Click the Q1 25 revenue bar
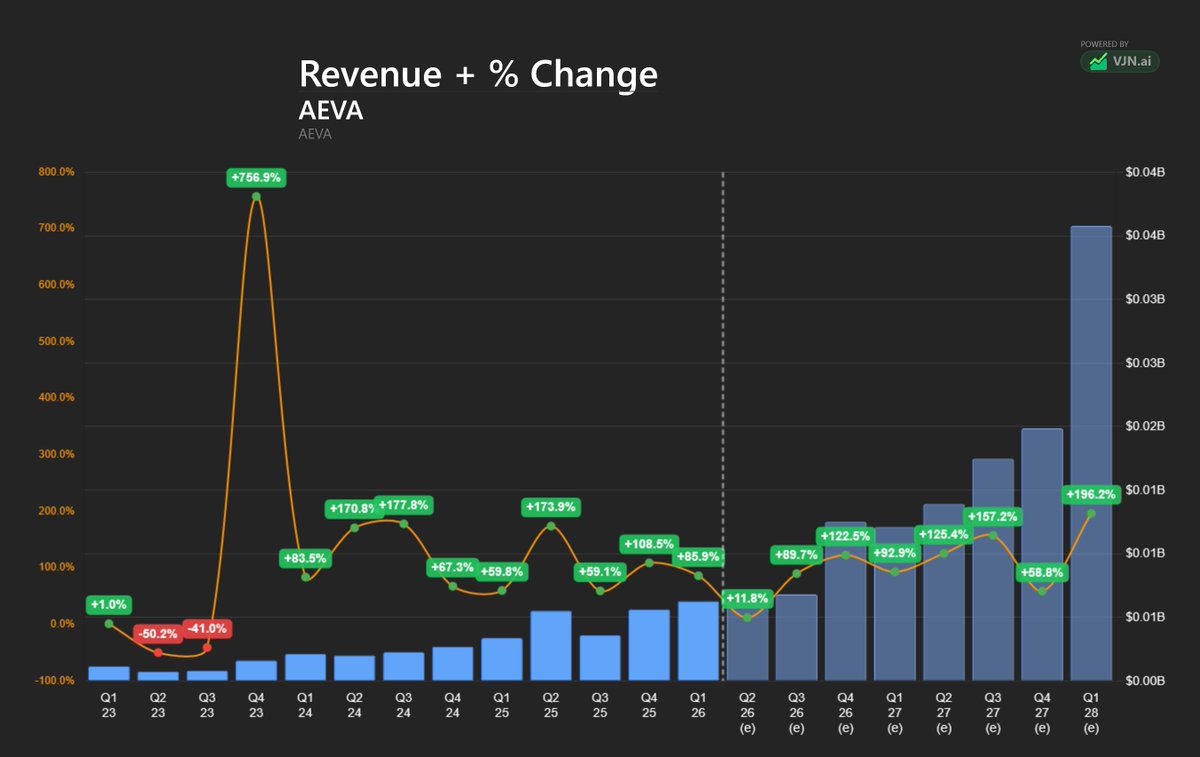The image size is (1200, 757). tap(502, 659)
